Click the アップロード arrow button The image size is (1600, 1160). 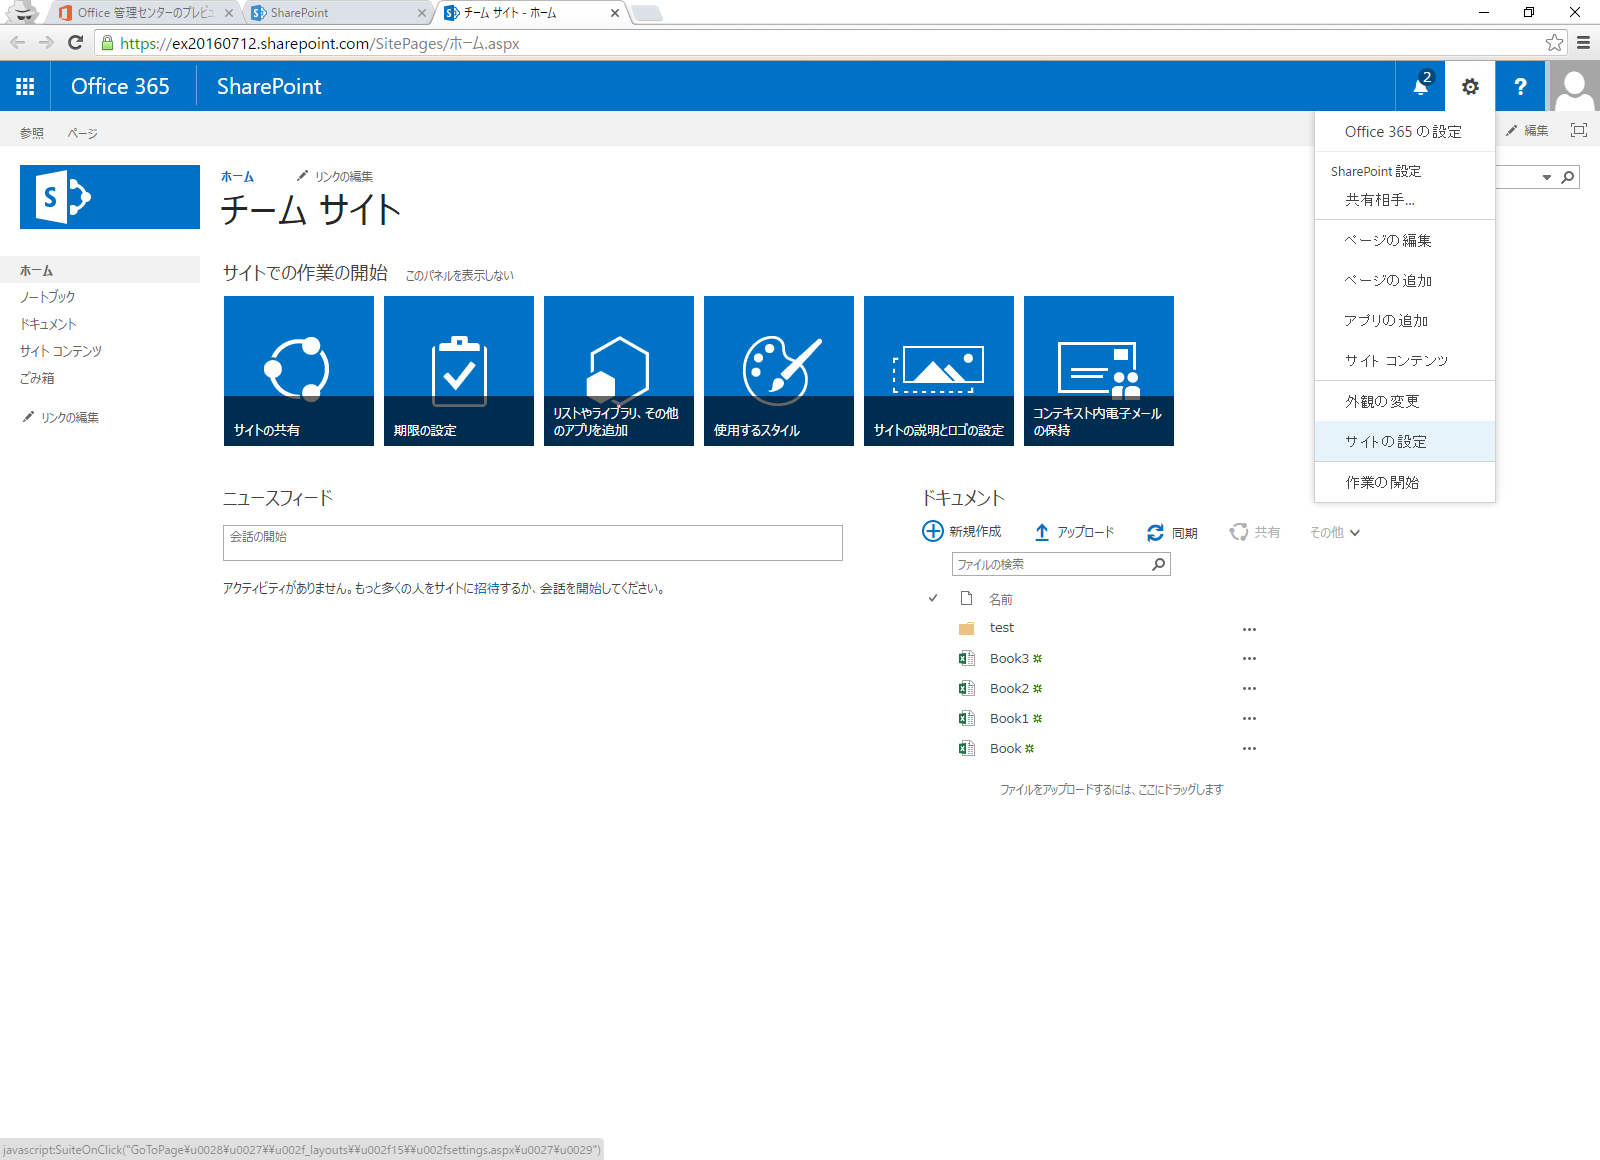point(1074,532)
